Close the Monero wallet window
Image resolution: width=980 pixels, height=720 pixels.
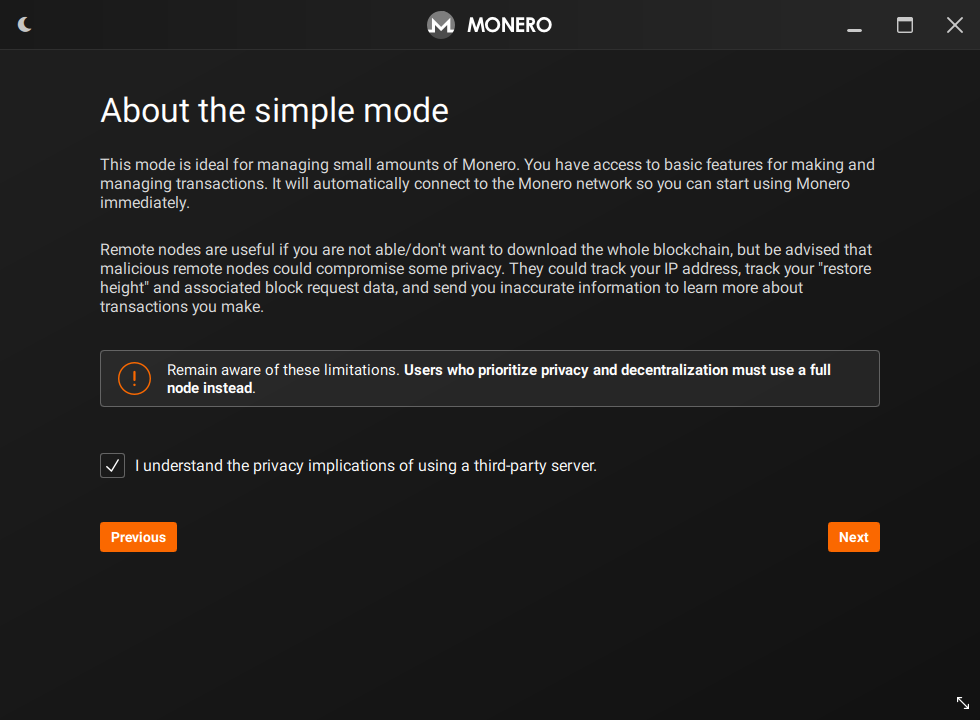[955, 25]
